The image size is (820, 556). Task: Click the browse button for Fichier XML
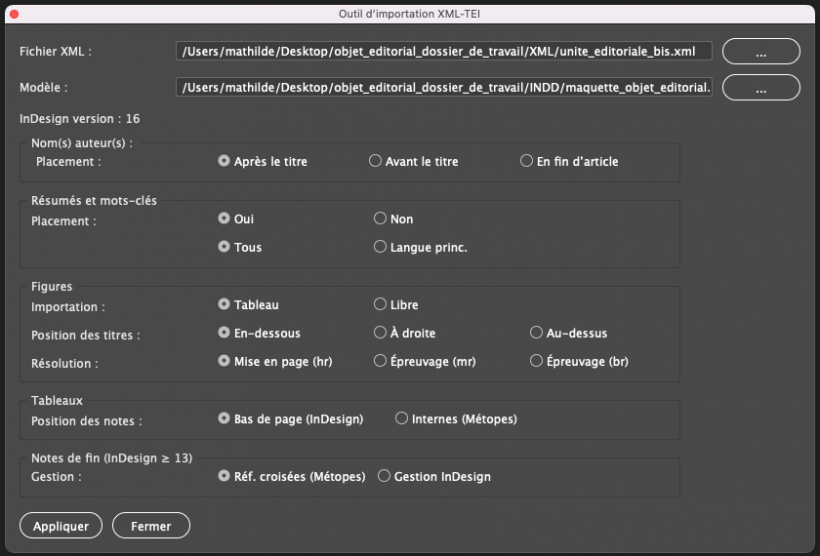click(x=761, y=51)
